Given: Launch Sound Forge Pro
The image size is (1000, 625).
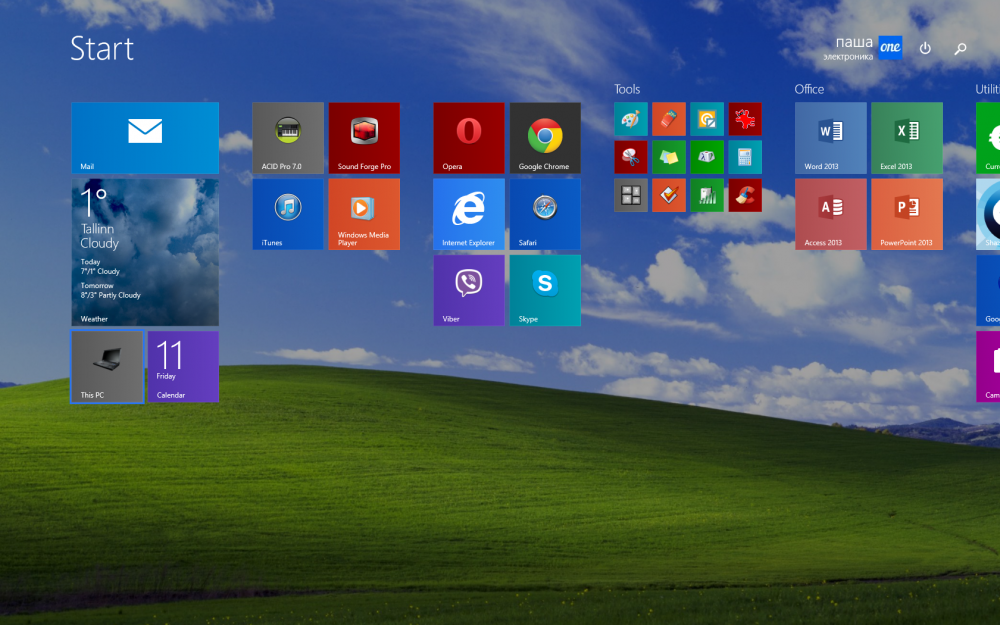Looking at the screenshot, I should pos(364,138).
